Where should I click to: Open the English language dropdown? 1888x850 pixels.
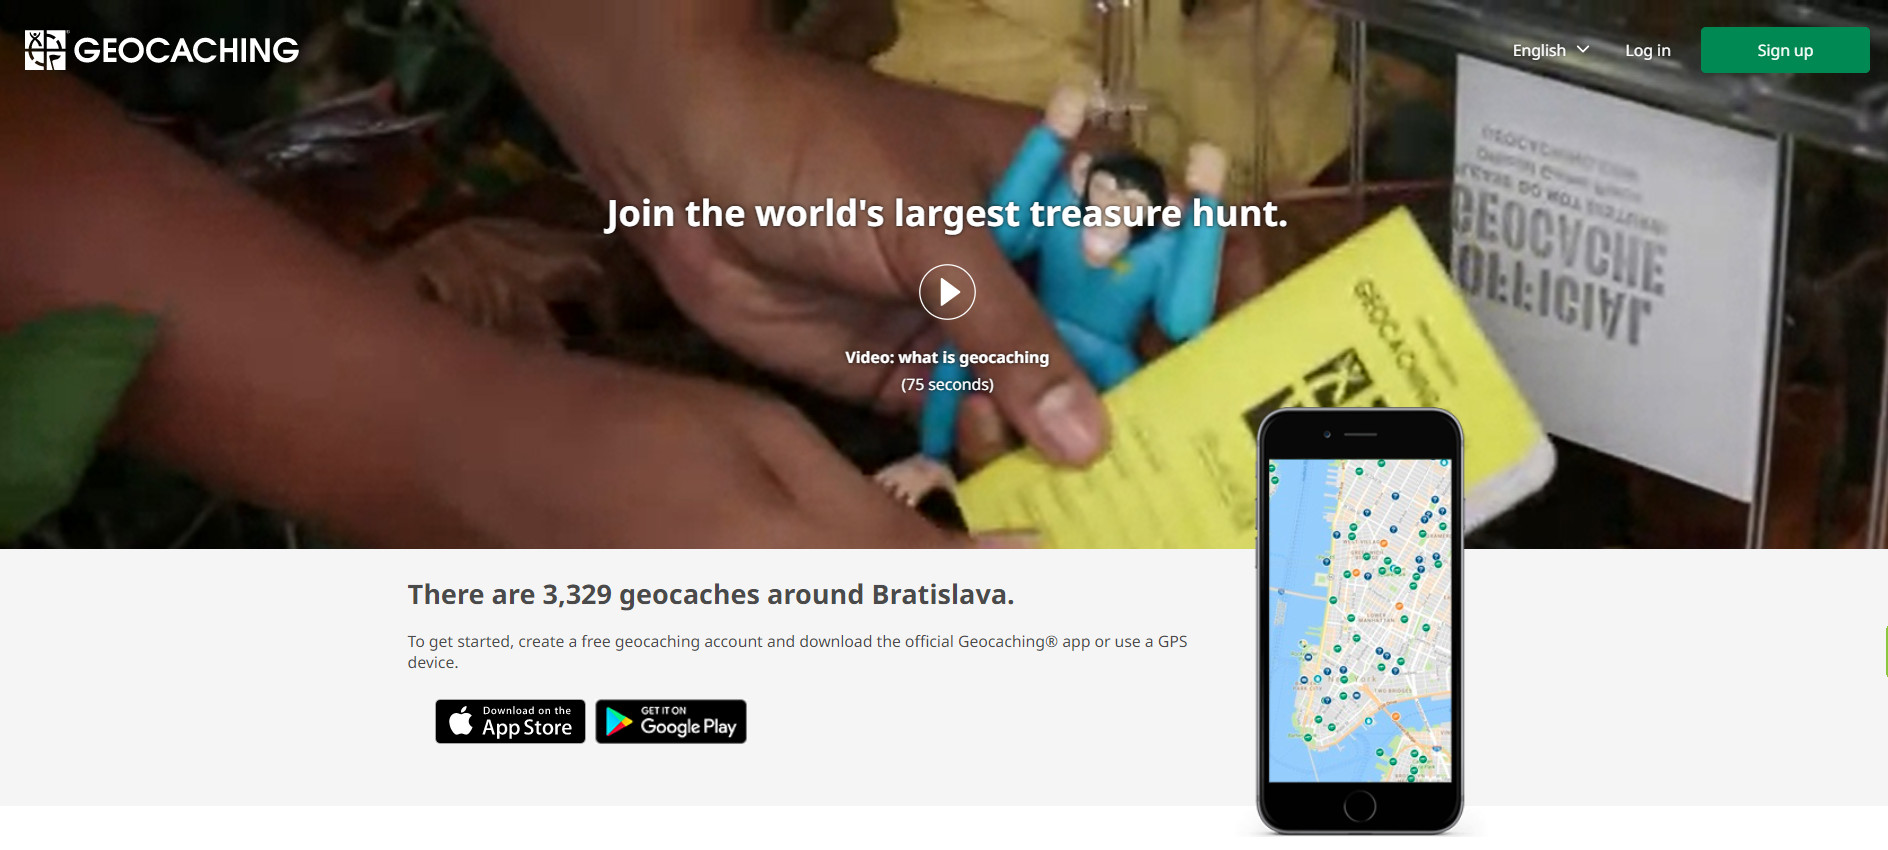click(1551, 50)
